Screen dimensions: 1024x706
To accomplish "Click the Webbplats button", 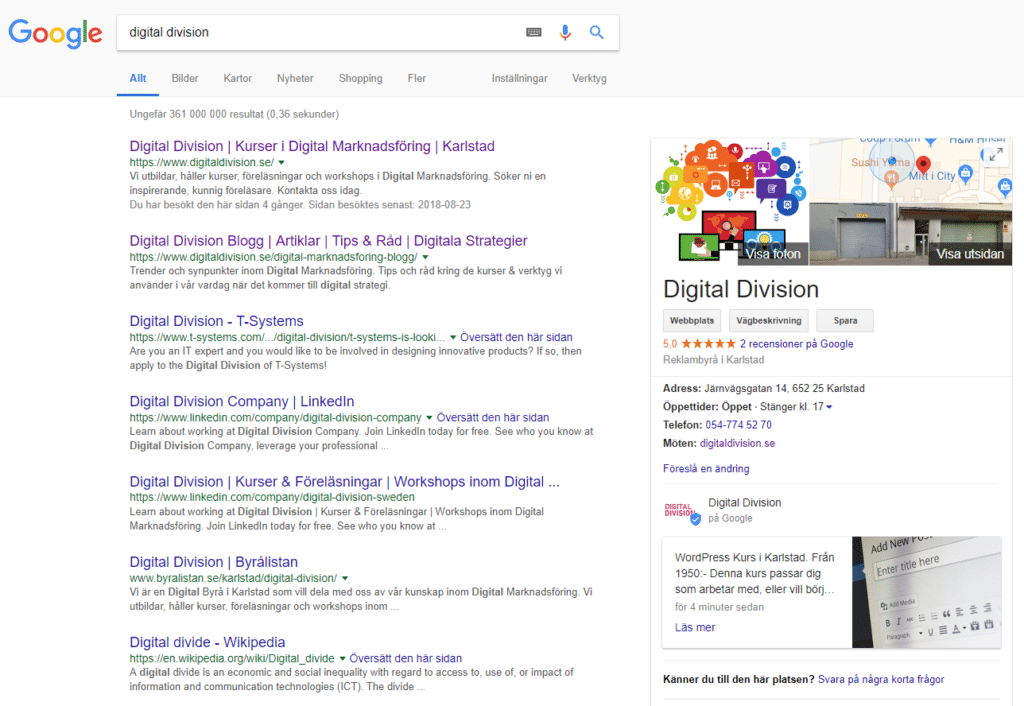I will point(692,321).
